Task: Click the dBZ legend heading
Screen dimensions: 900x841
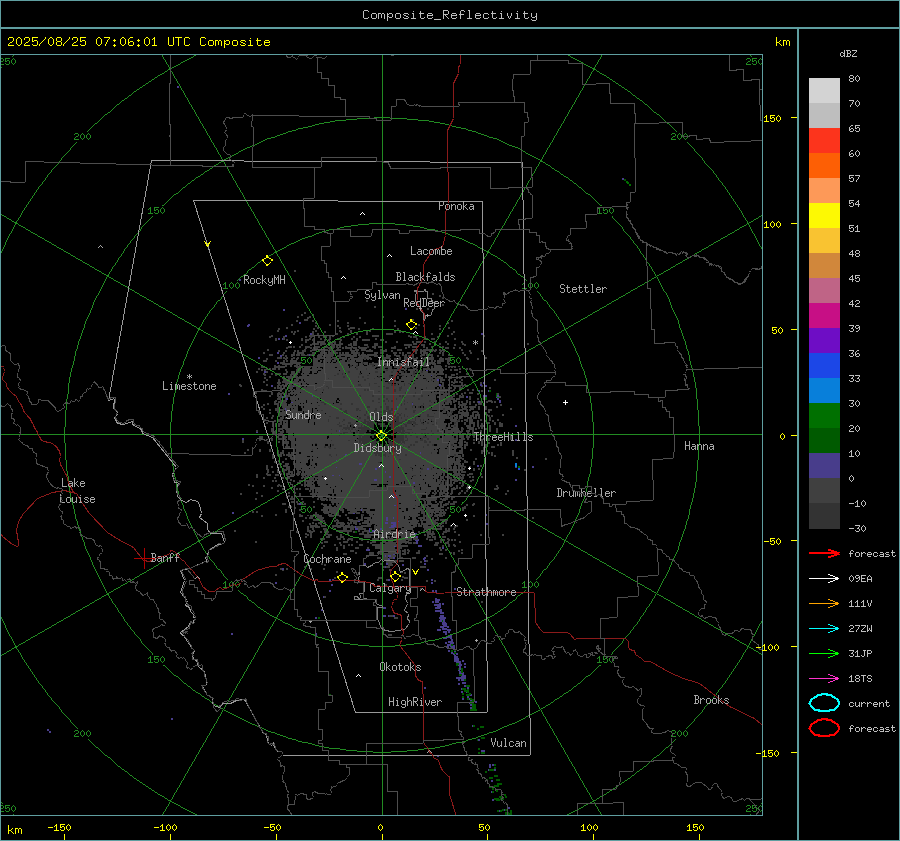Action: click(x=848, y=54)
